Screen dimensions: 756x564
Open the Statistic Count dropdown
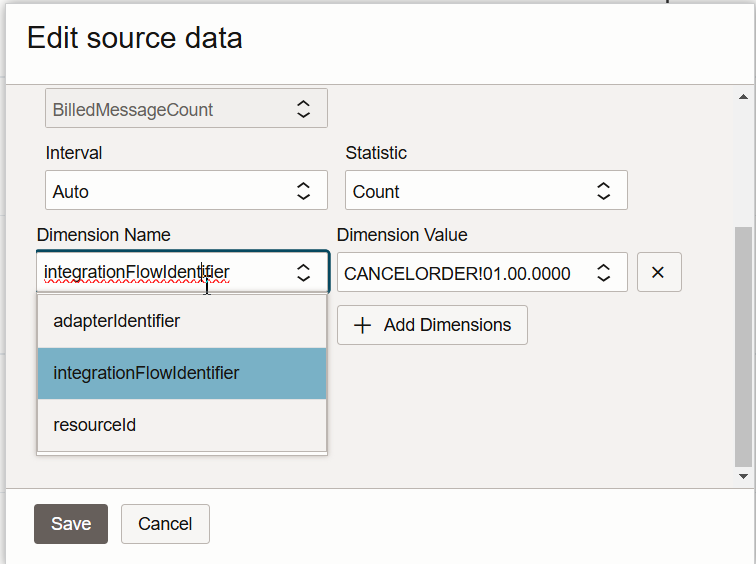[x=603, y=191]
